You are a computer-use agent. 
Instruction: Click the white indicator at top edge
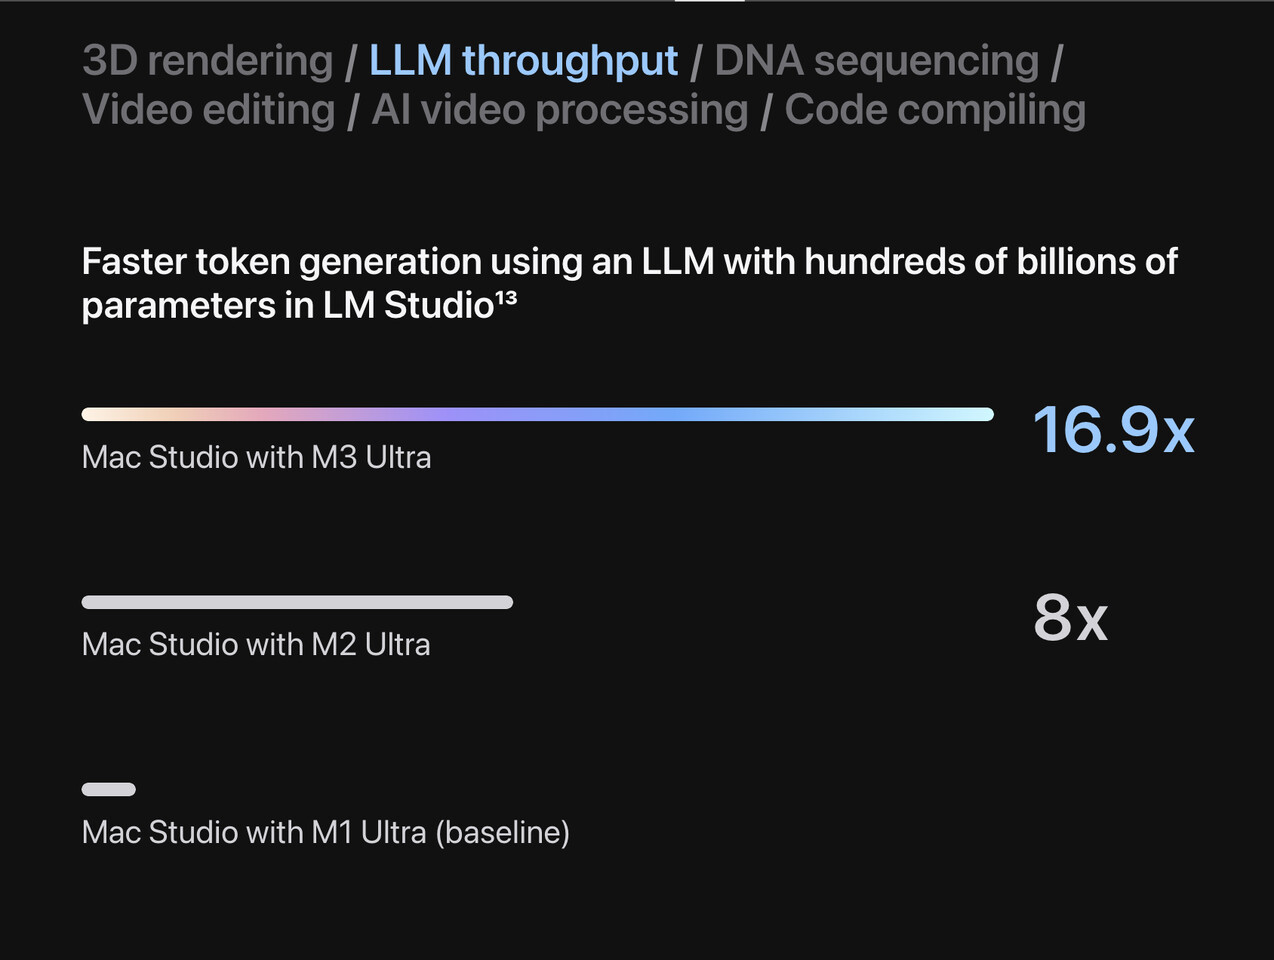click(x=710, y=1)
